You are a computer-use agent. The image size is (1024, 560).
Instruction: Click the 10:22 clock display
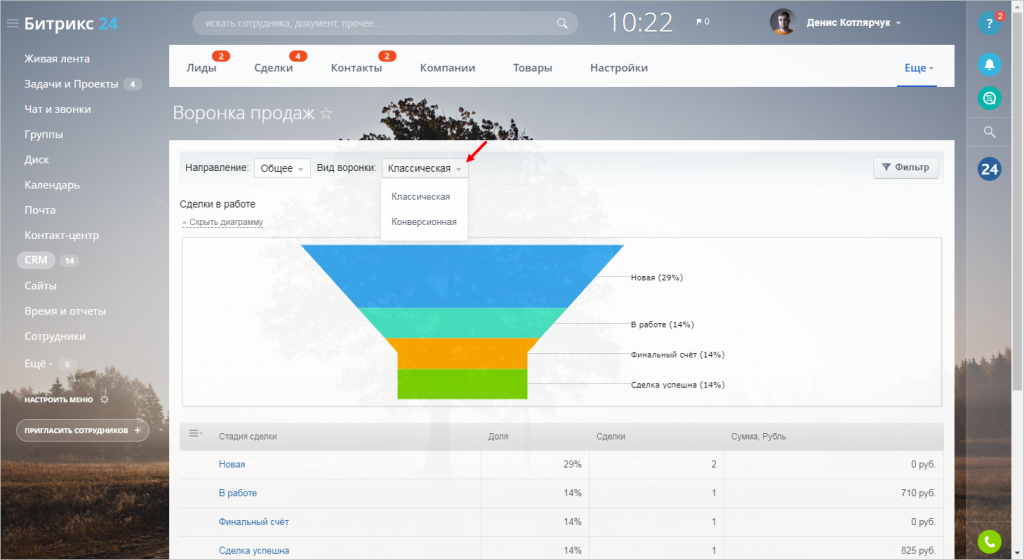[x=639, y=23]
